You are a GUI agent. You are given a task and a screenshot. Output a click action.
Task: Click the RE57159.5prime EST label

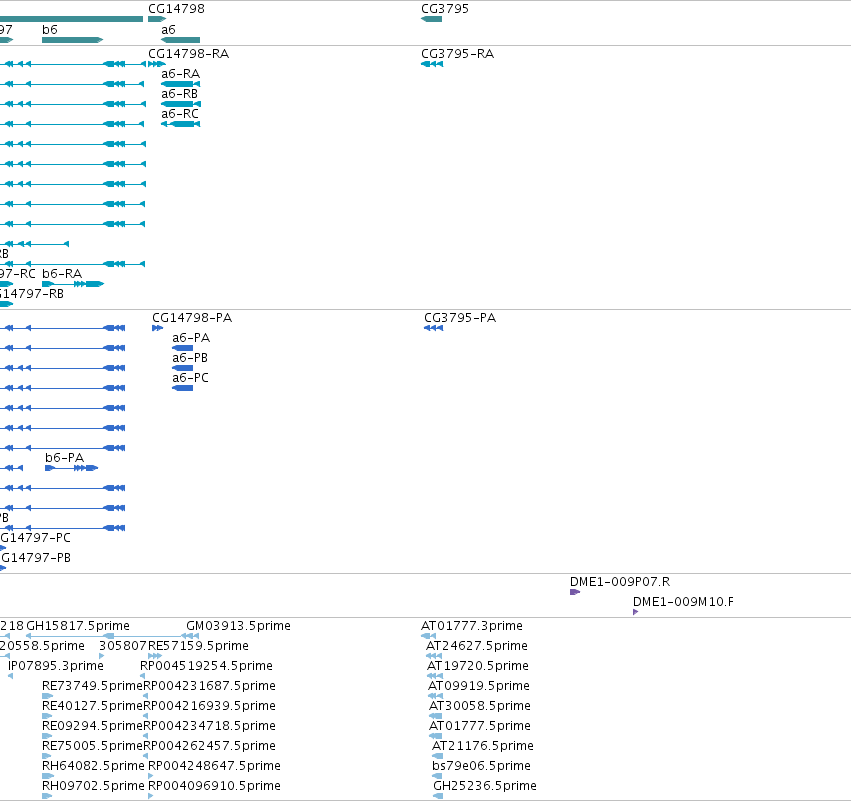tap(198, 646)
